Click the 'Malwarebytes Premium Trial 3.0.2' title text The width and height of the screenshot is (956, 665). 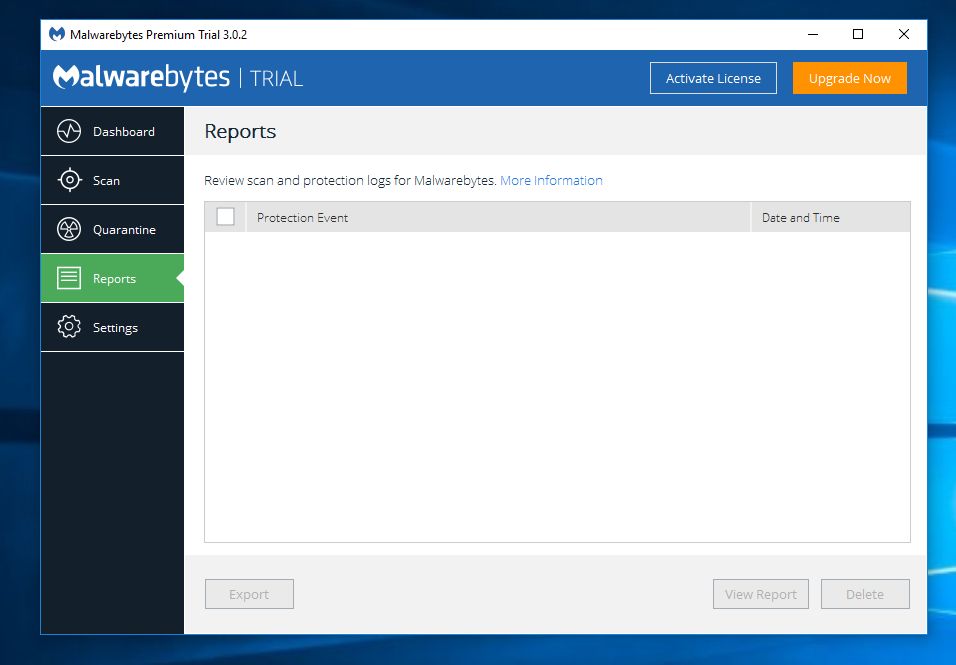pyautogui.click(x=159, y=35)
